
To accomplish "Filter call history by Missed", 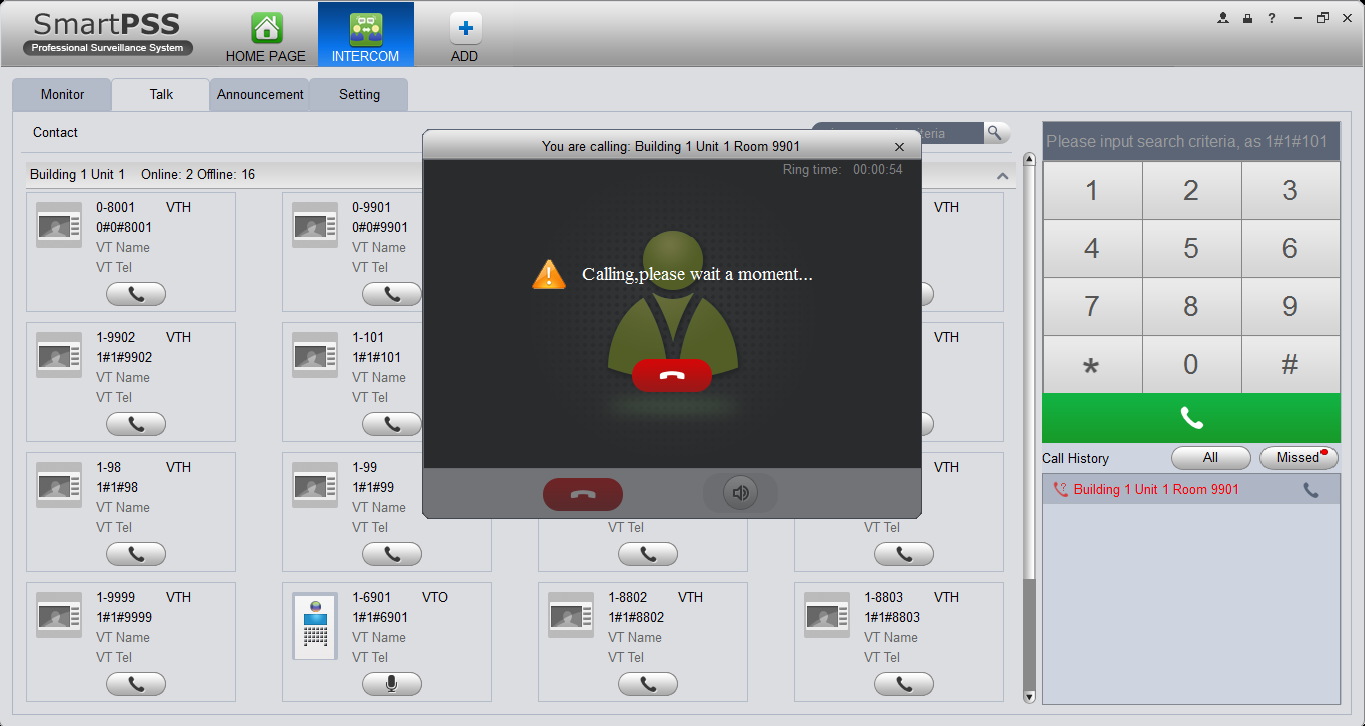I will (x=1298, y=458).
